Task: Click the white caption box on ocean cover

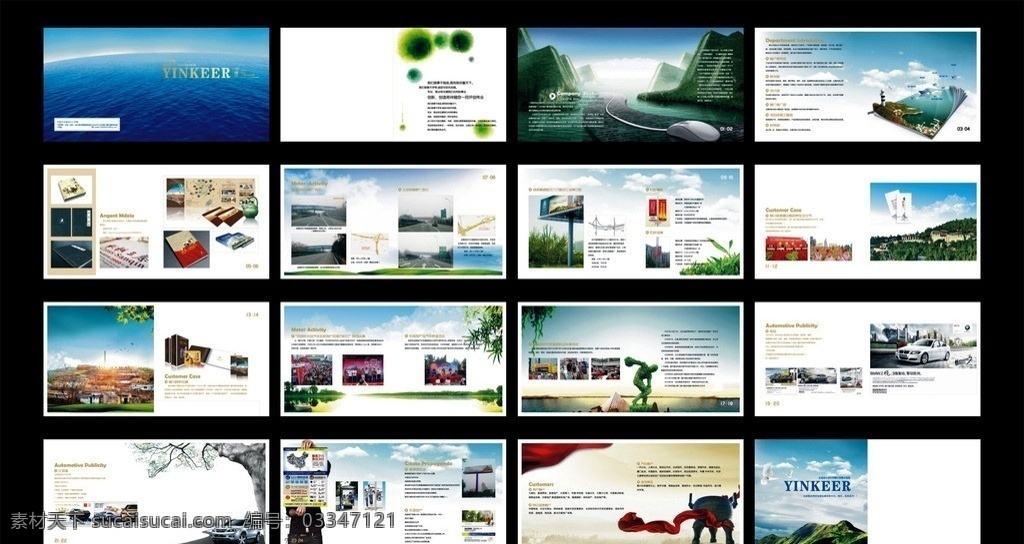Action: click(87, 124)
